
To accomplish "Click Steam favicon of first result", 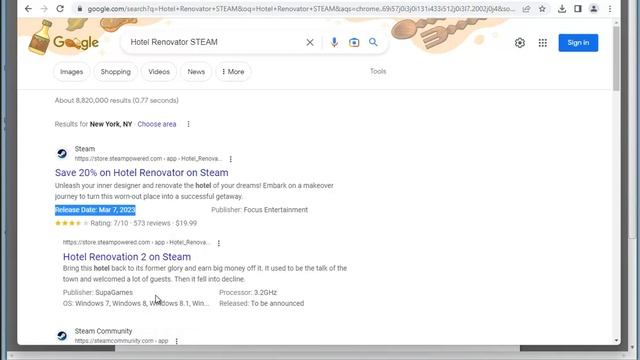I will [62, 153].
